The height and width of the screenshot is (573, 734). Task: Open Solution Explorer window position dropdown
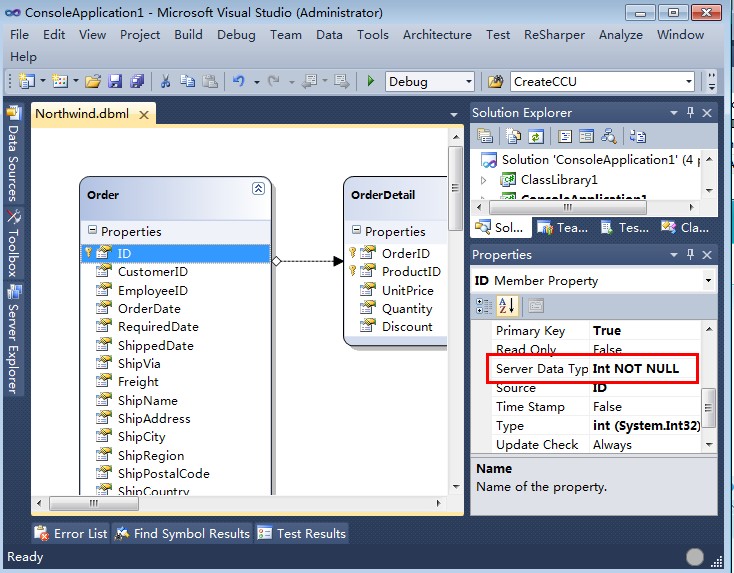(674, 113)
